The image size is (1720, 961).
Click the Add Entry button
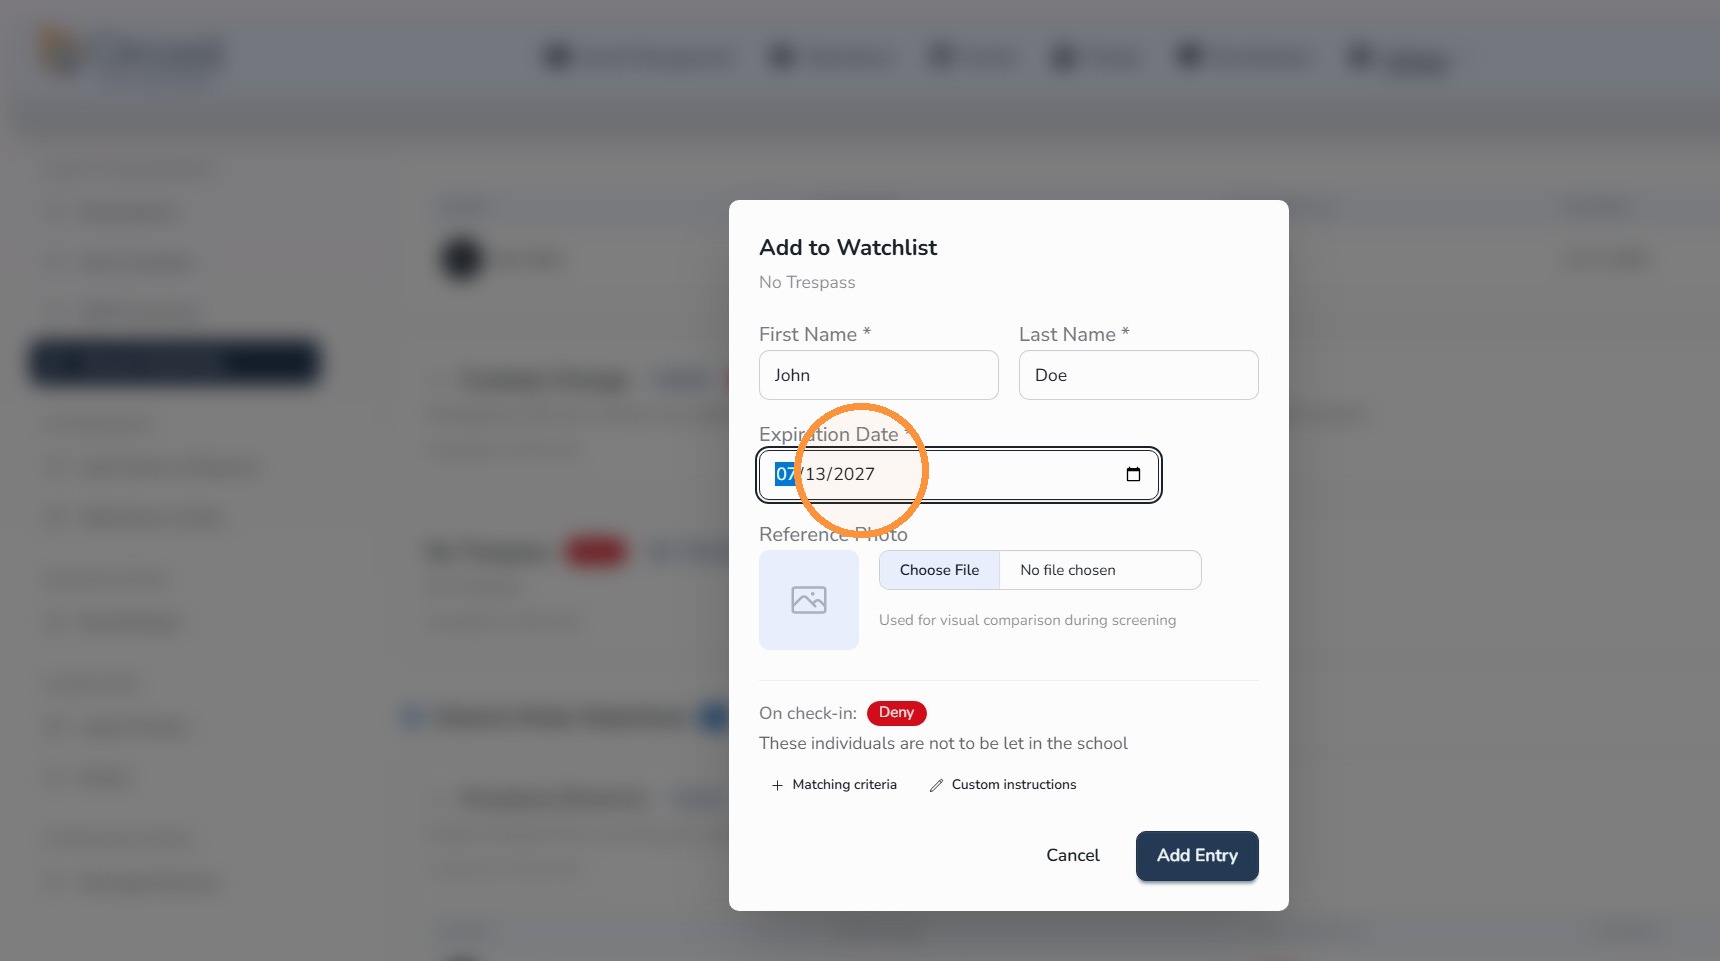click(x=1197, y=856)
